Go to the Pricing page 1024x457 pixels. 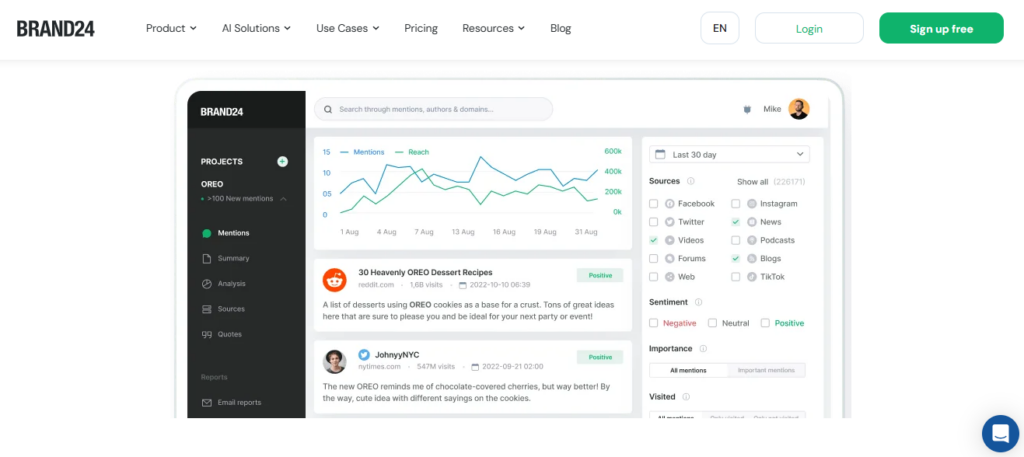(x=421, y=29)
